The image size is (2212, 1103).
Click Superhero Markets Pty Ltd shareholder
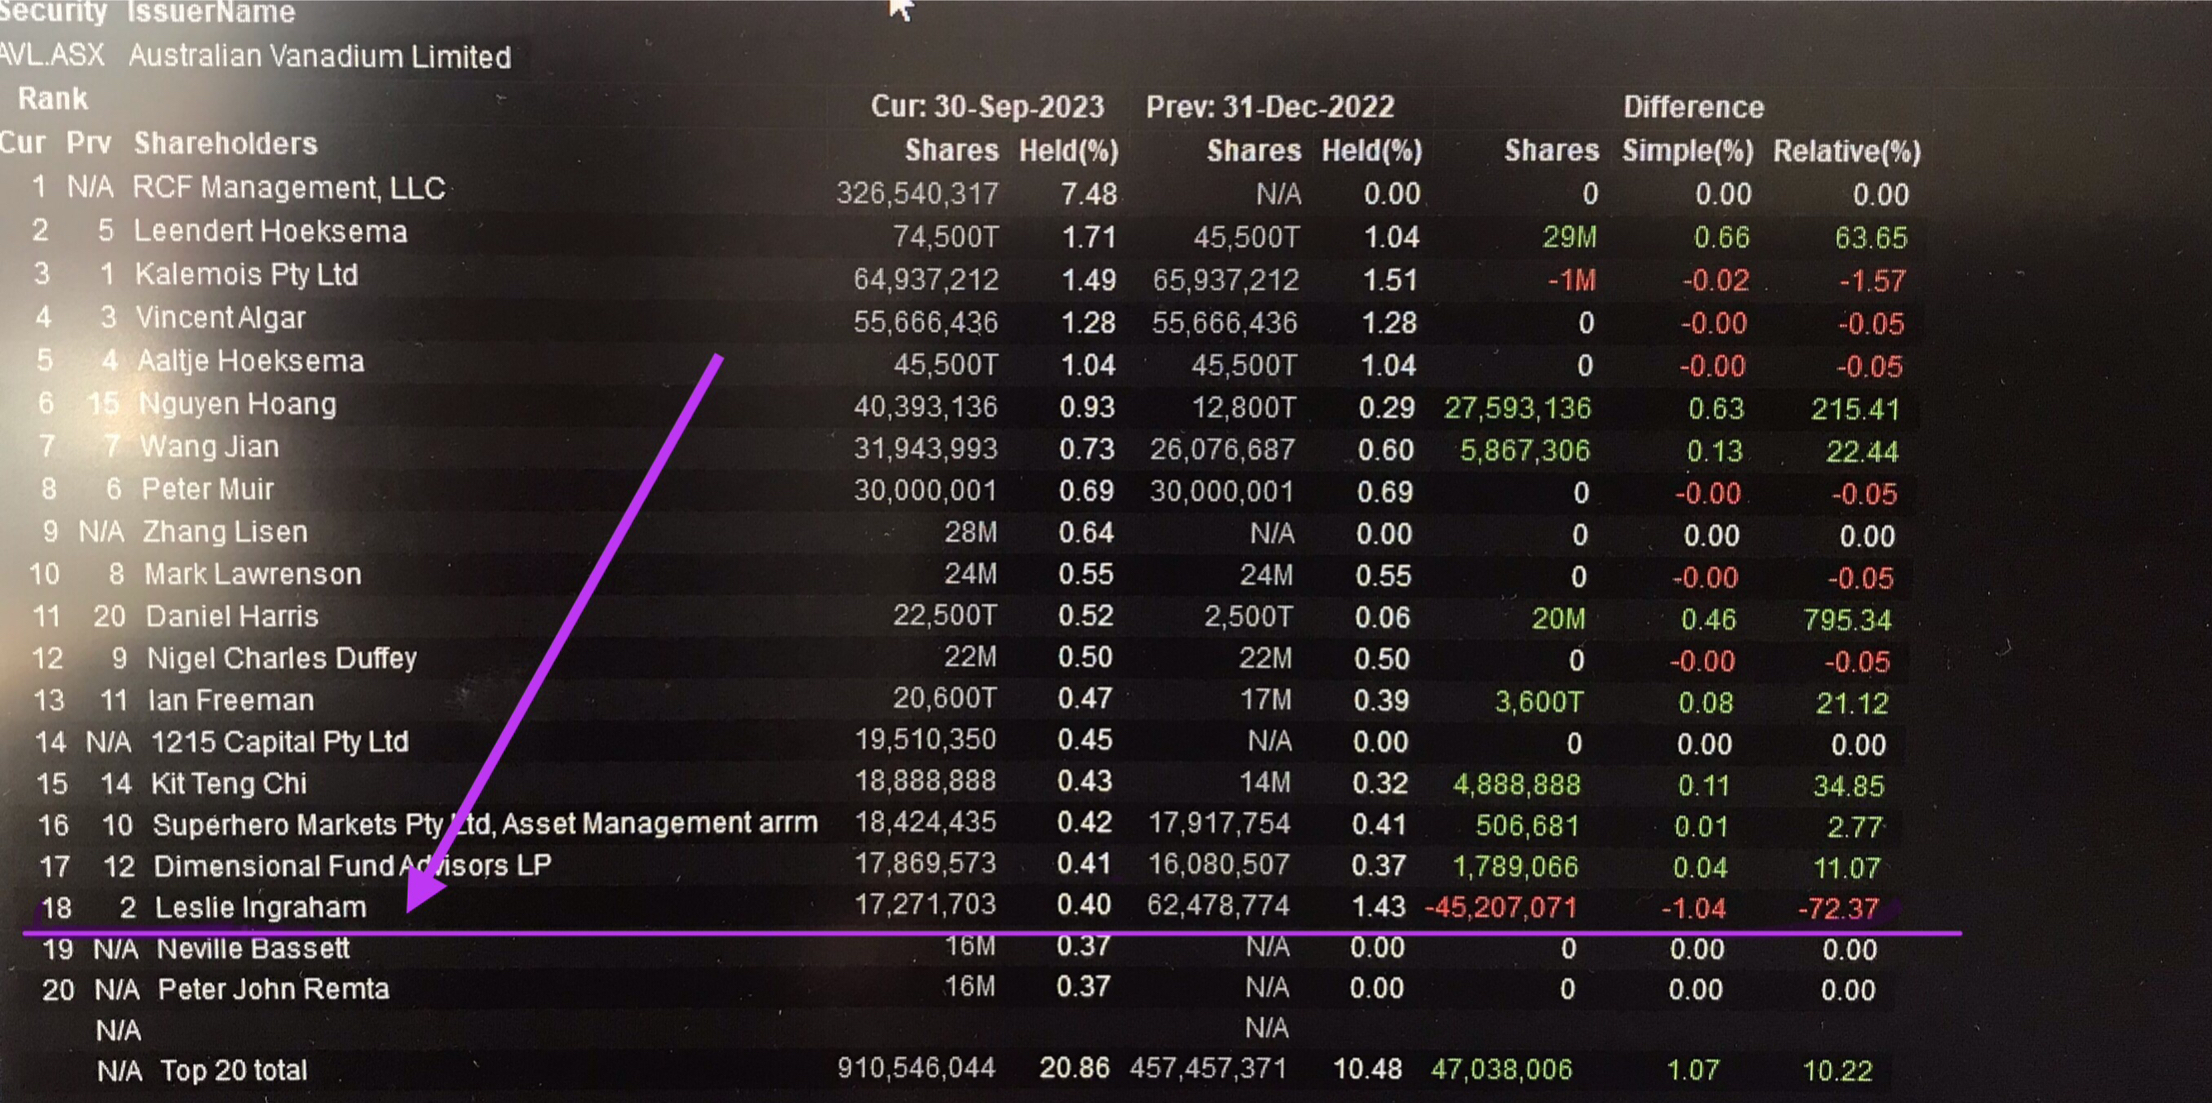485,825
